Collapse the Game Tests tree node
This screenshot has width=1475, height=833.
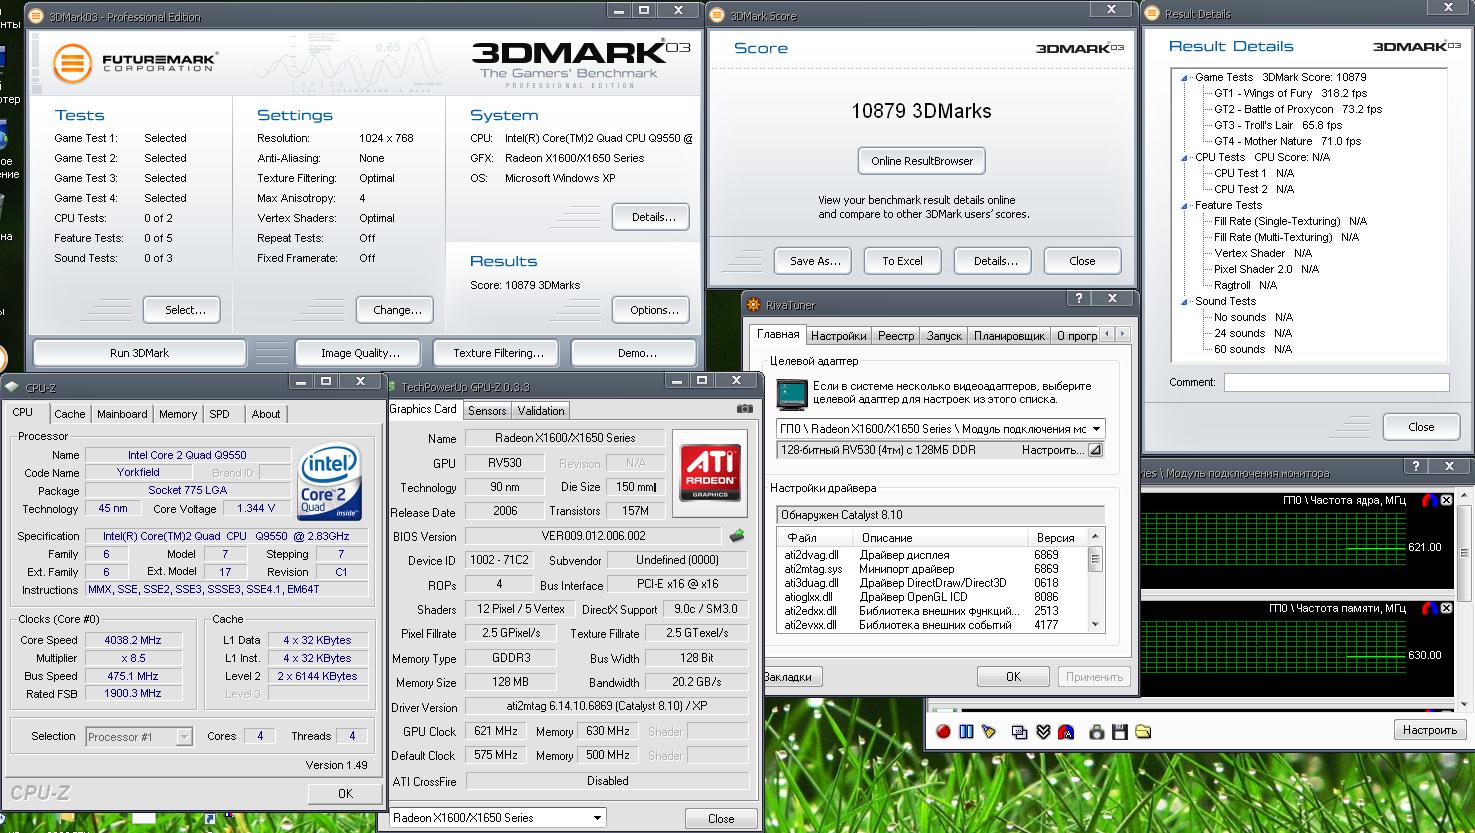pos(1184,77)
